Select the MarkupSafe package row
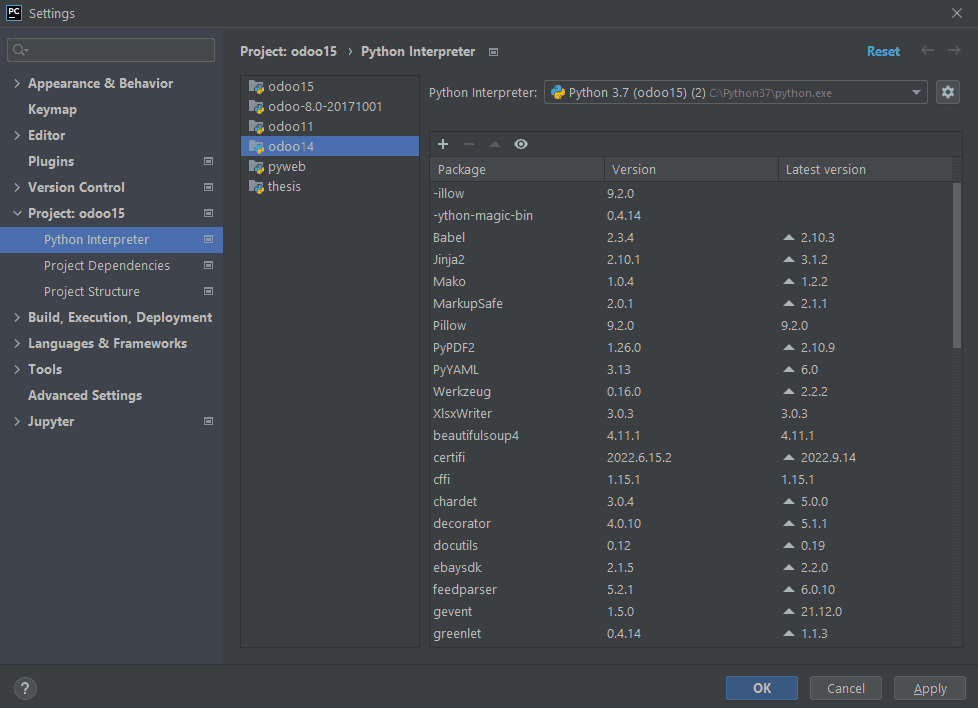Screen dimensions: 978x708 coord(691,304)
